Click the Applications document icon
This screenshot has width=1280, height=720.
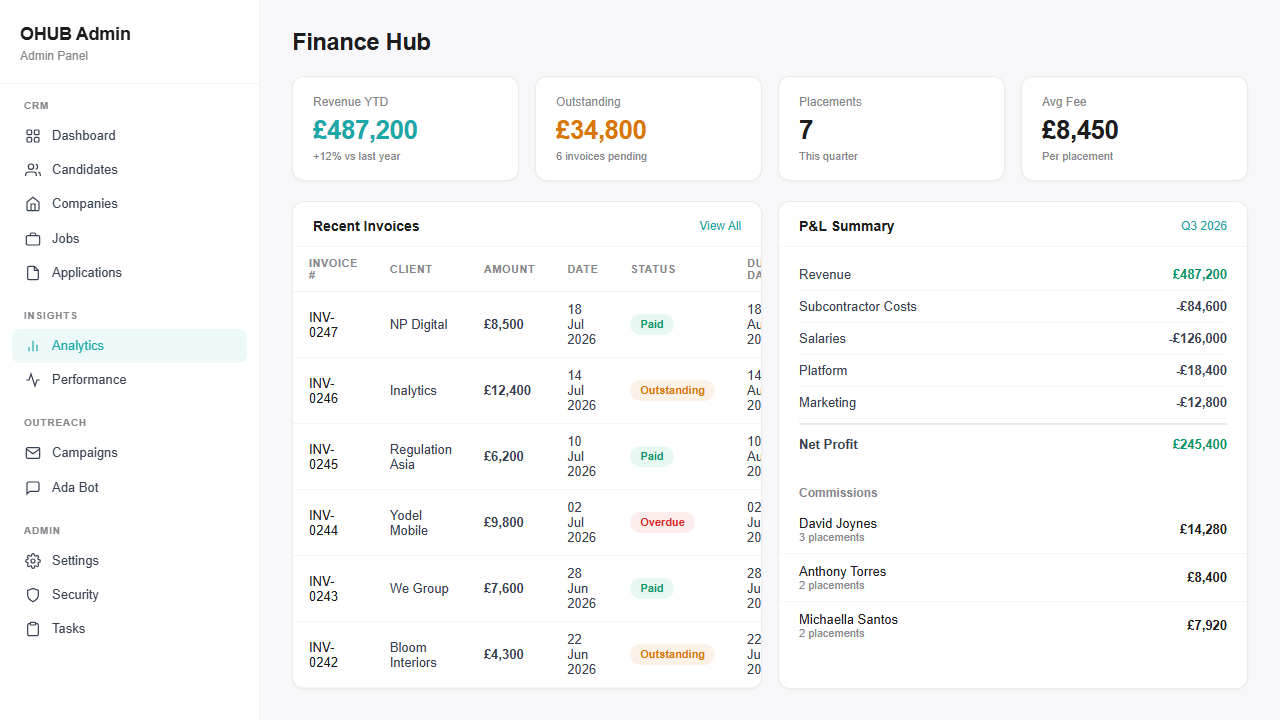click(x=33, y=273)
